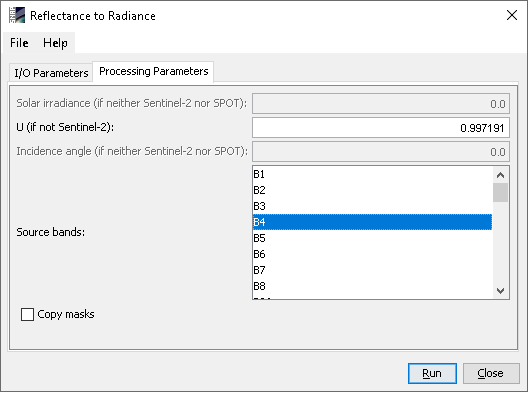Open the File menu
The image size is (528, 393).
pyautogui.click(x=19, y=43)
